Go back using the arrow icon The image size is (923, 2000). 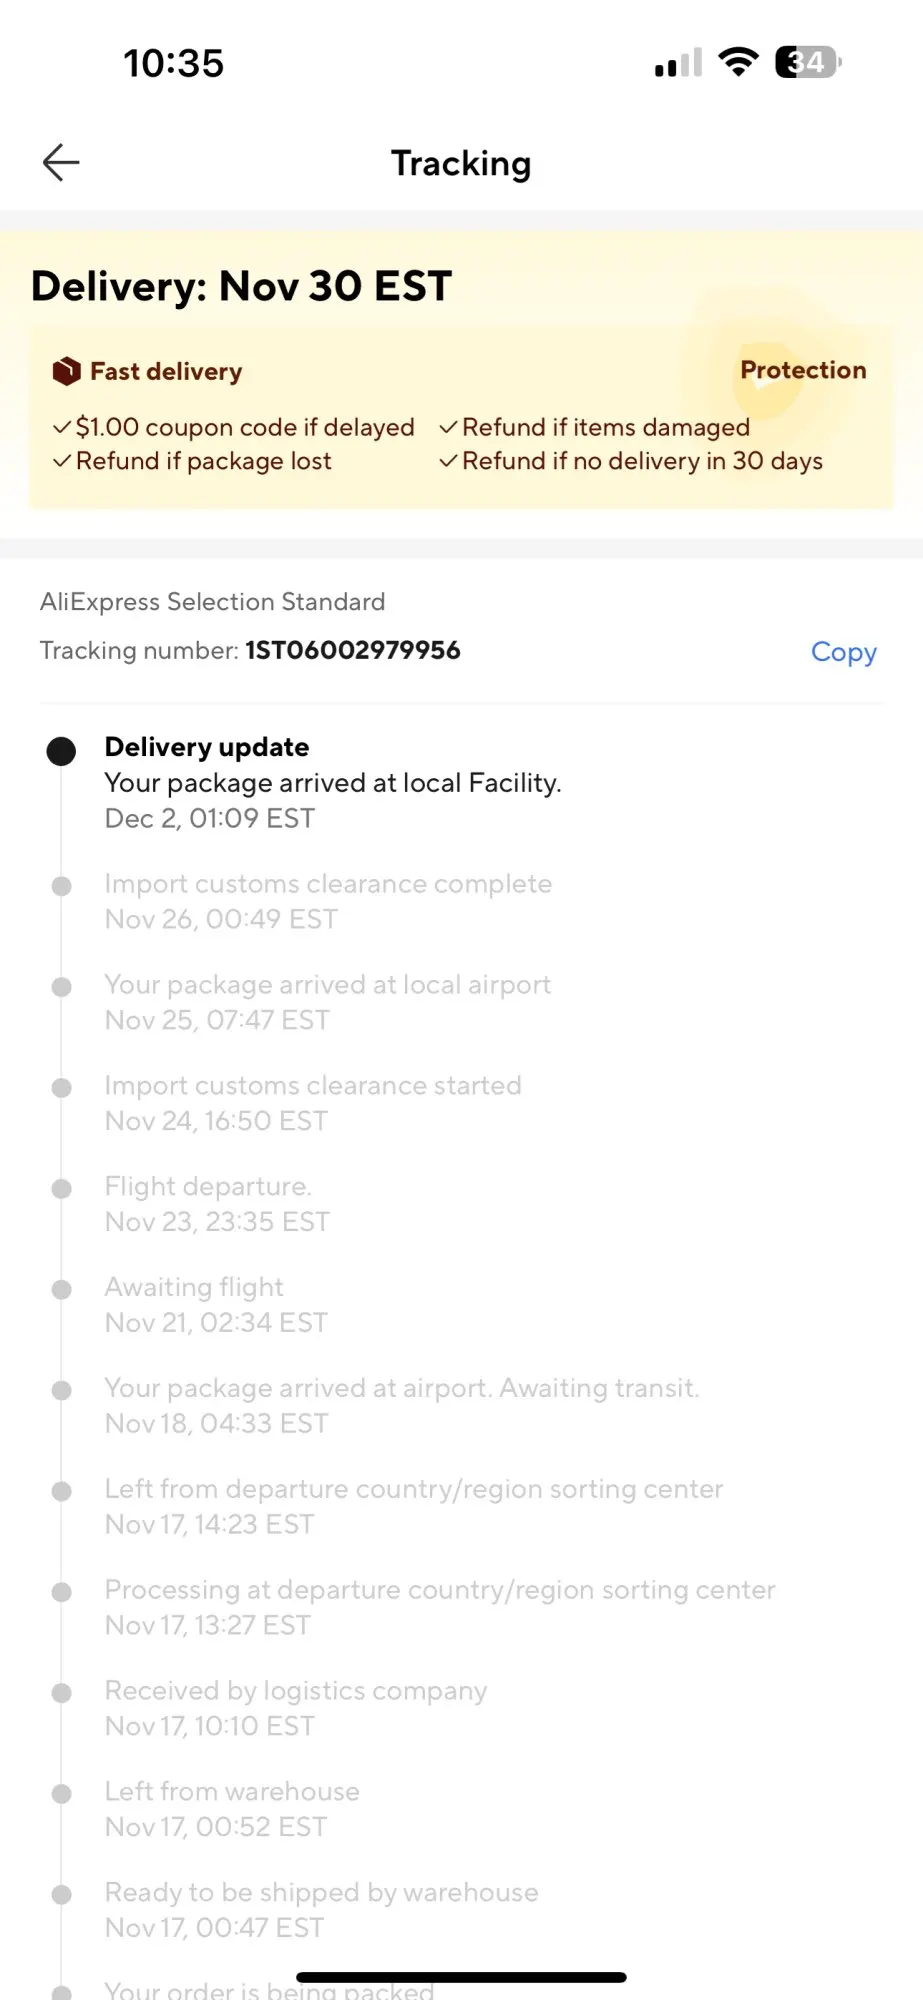(61, 162)
